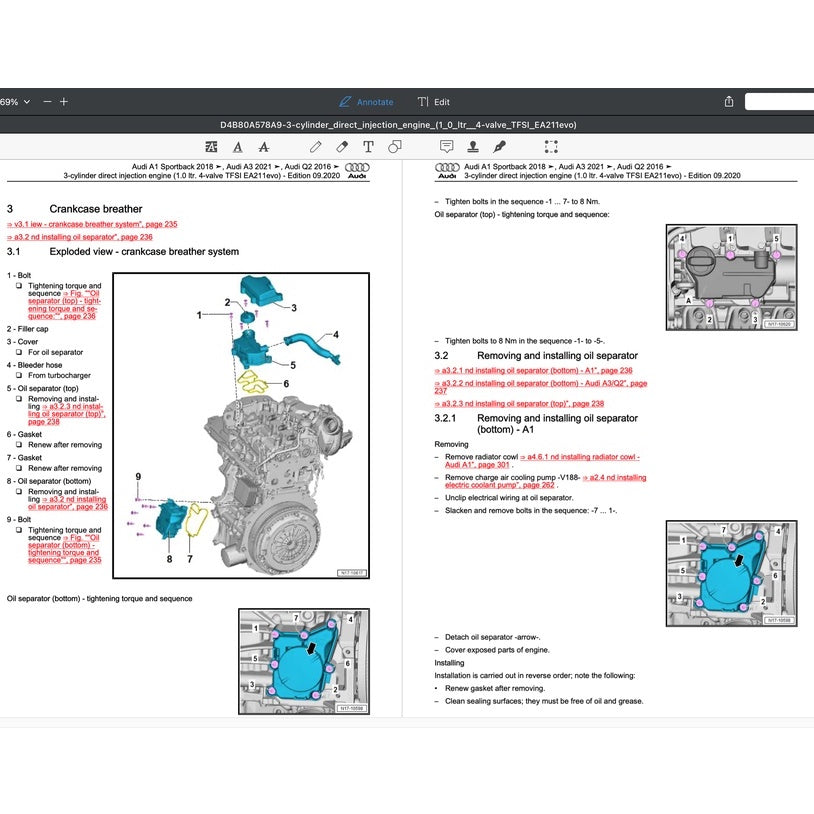Activate the selection rectangle tool
Viewport: 814px width, 814px height.
(551, 146)
